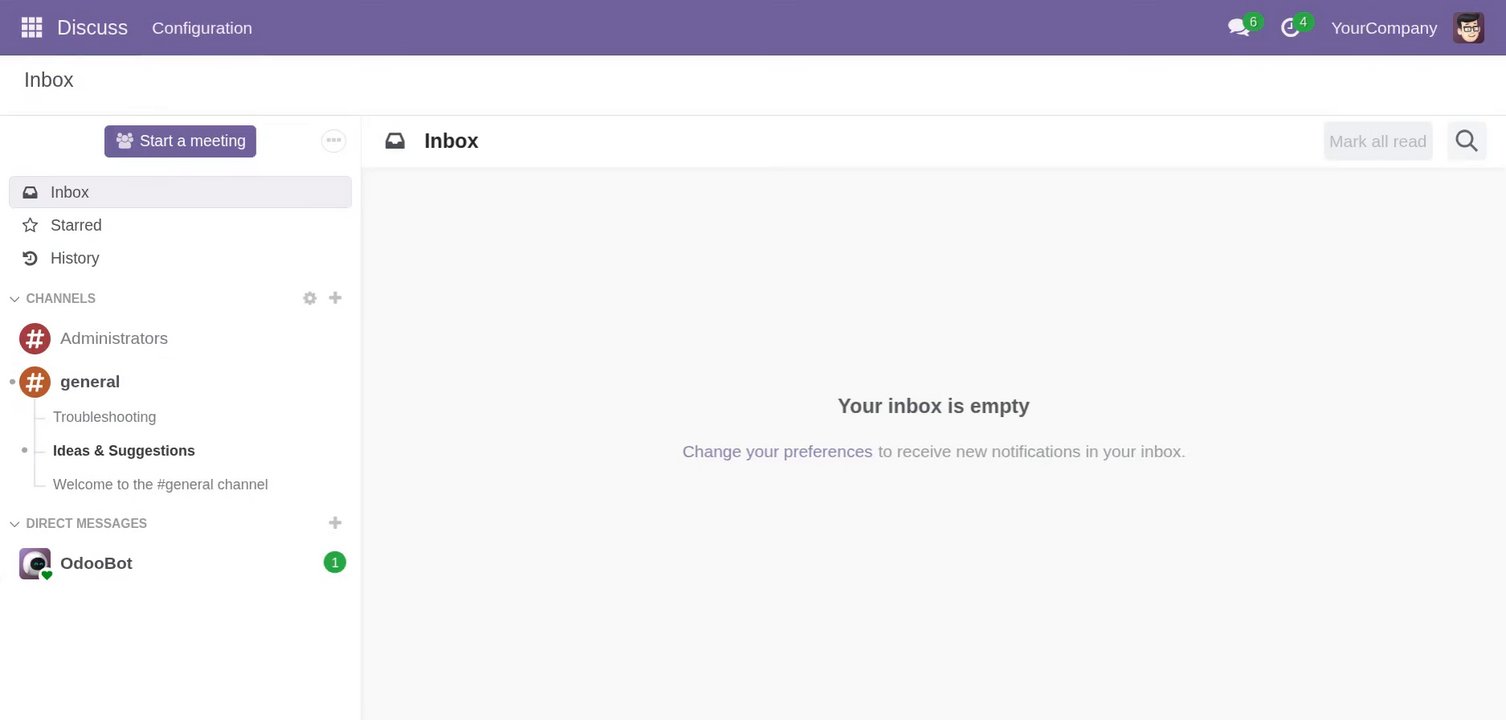Open the YourCompany switcher
Screen dimensions: 1506x720
coord(1383,28)
